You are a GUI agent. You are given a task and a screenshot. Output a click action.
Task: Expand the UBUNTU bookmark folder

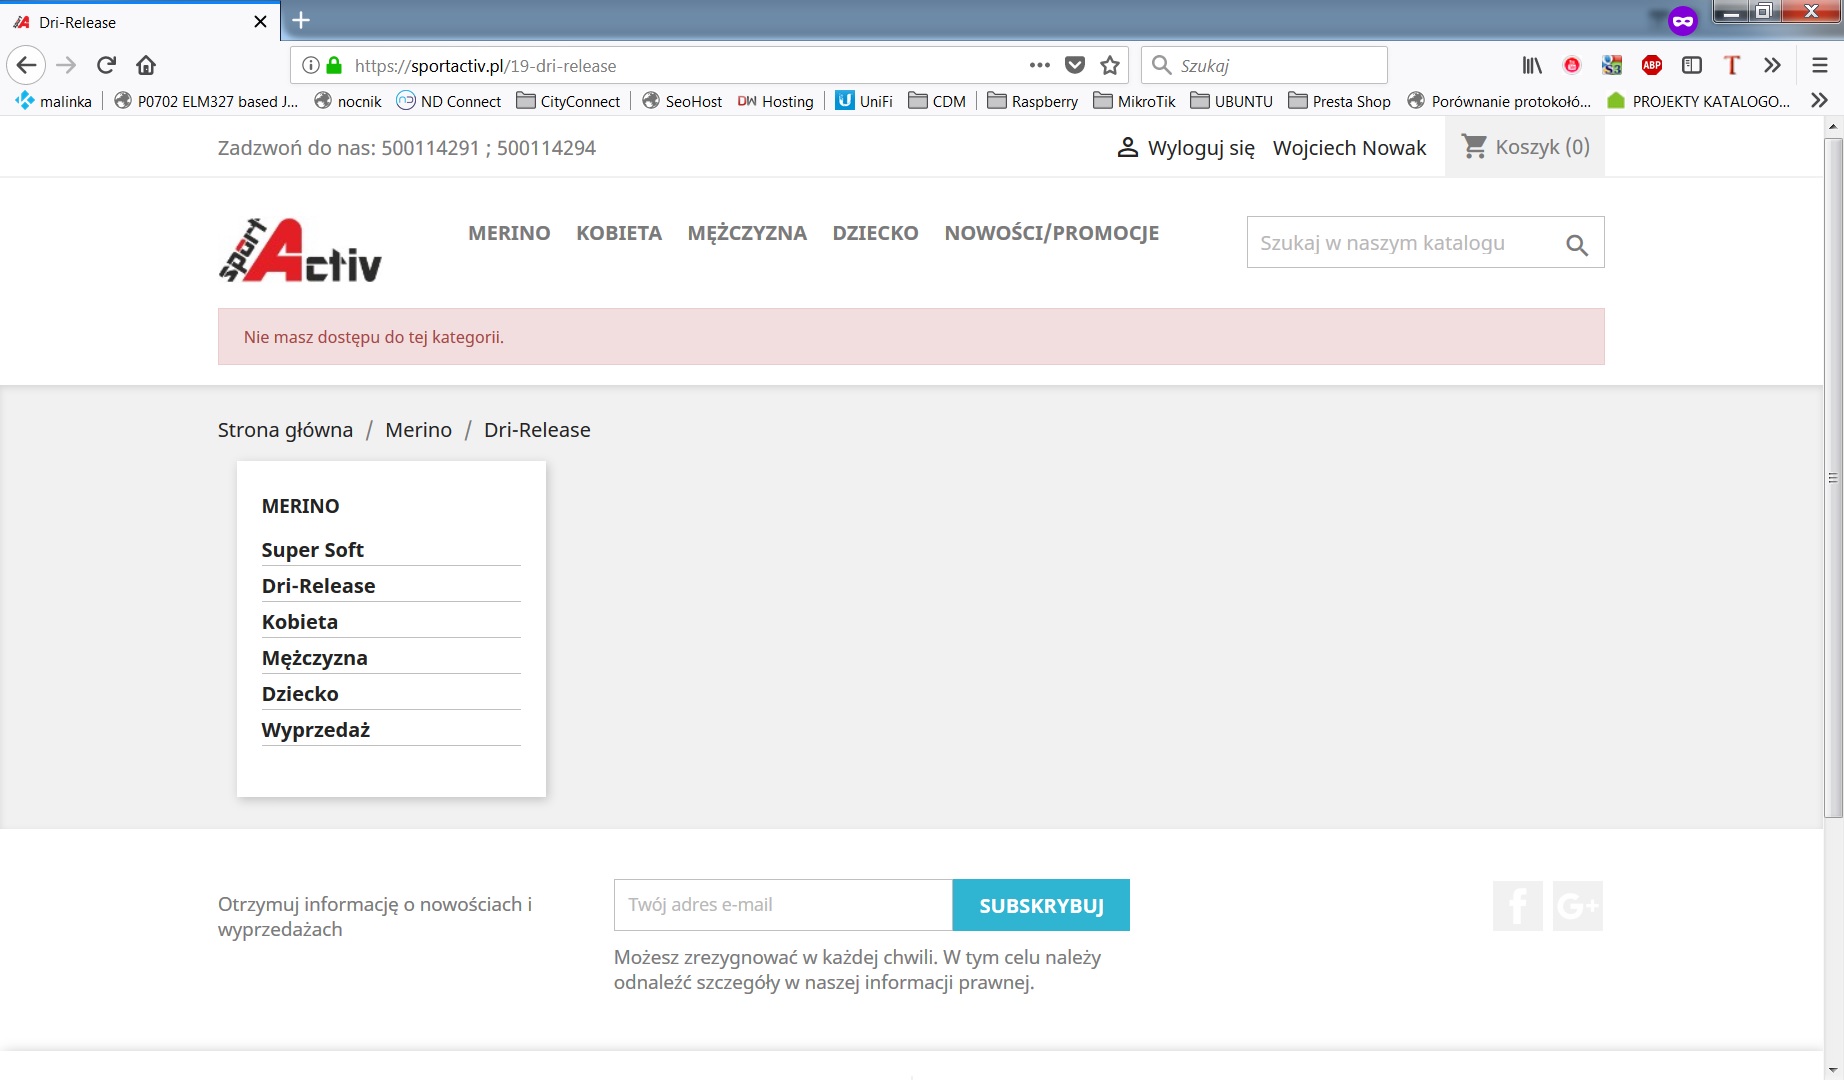click(x=1231, y=101)
